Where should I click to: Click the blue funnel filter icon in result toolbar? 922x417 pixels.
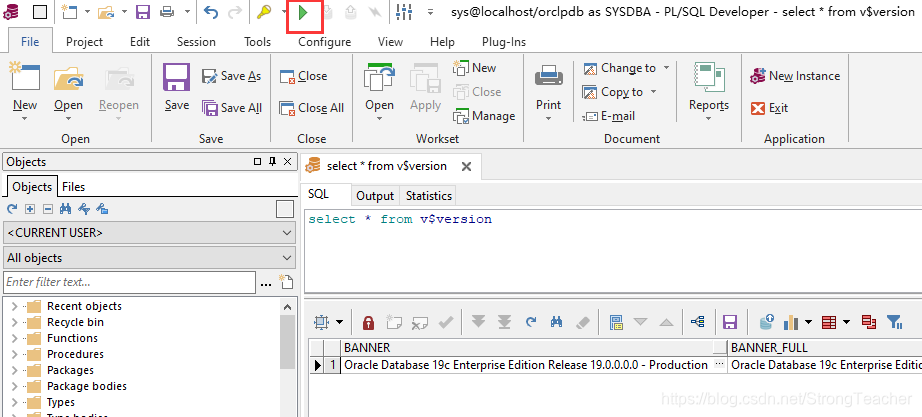(x=894, y=322)
